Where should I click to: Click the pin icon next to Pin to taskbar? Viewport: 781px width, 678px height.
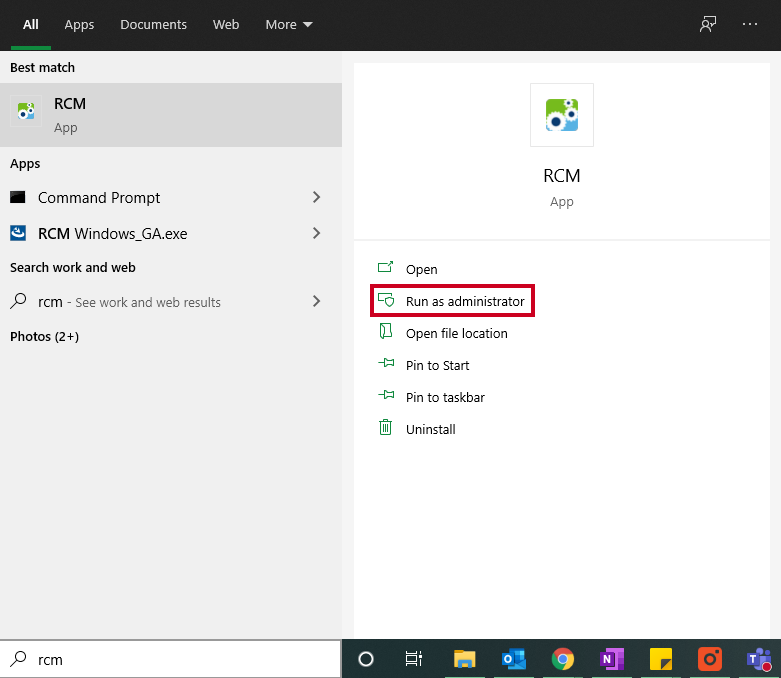click(386, 396)
